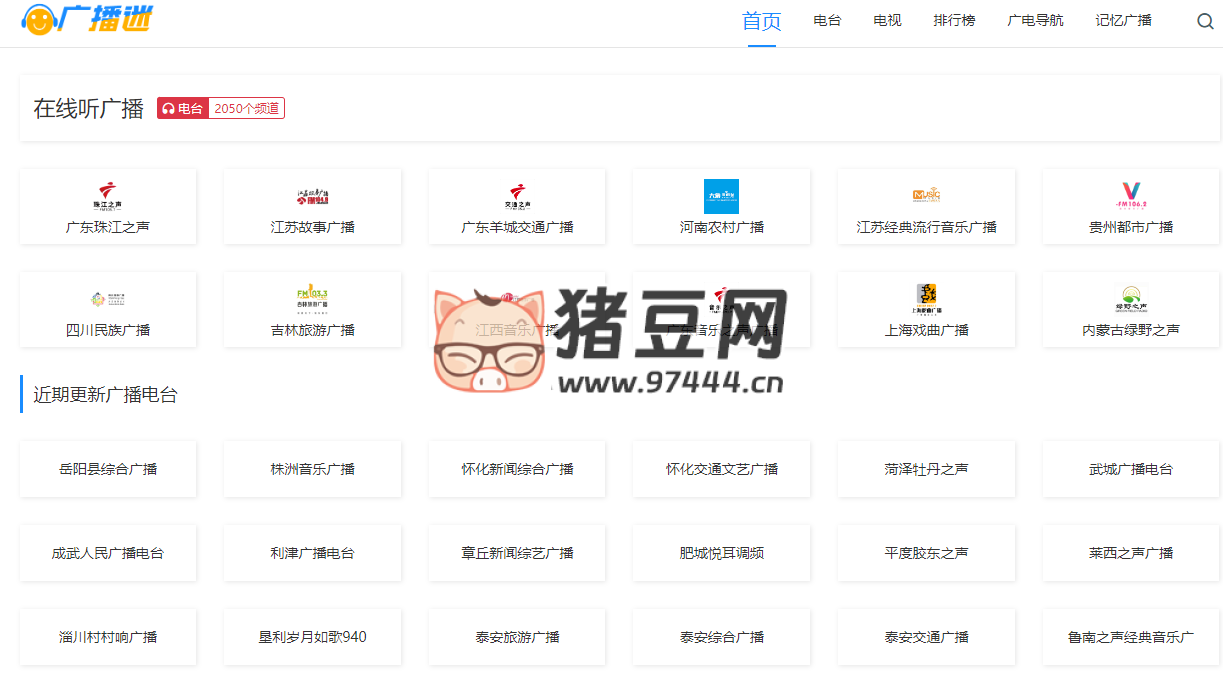Open 江苏故事广播 station logo
The width and height of the screenshot is (1223, 680).
coord(312,196)
